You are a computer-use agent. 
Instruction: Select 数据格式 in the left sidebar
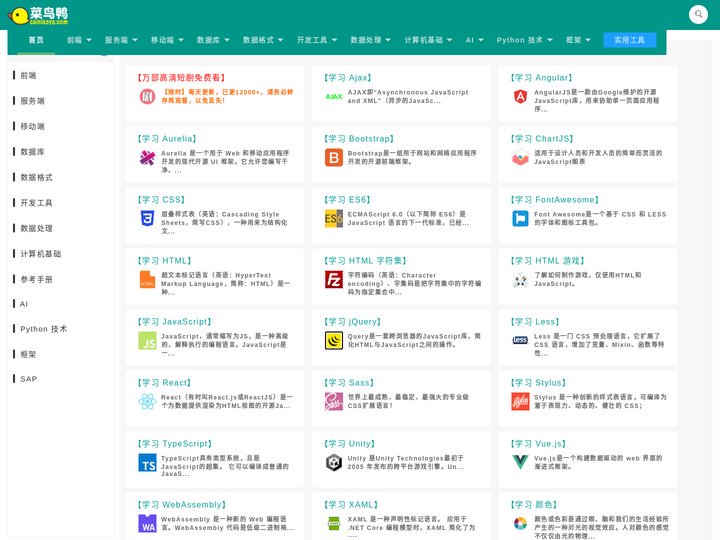pos(36,177)
